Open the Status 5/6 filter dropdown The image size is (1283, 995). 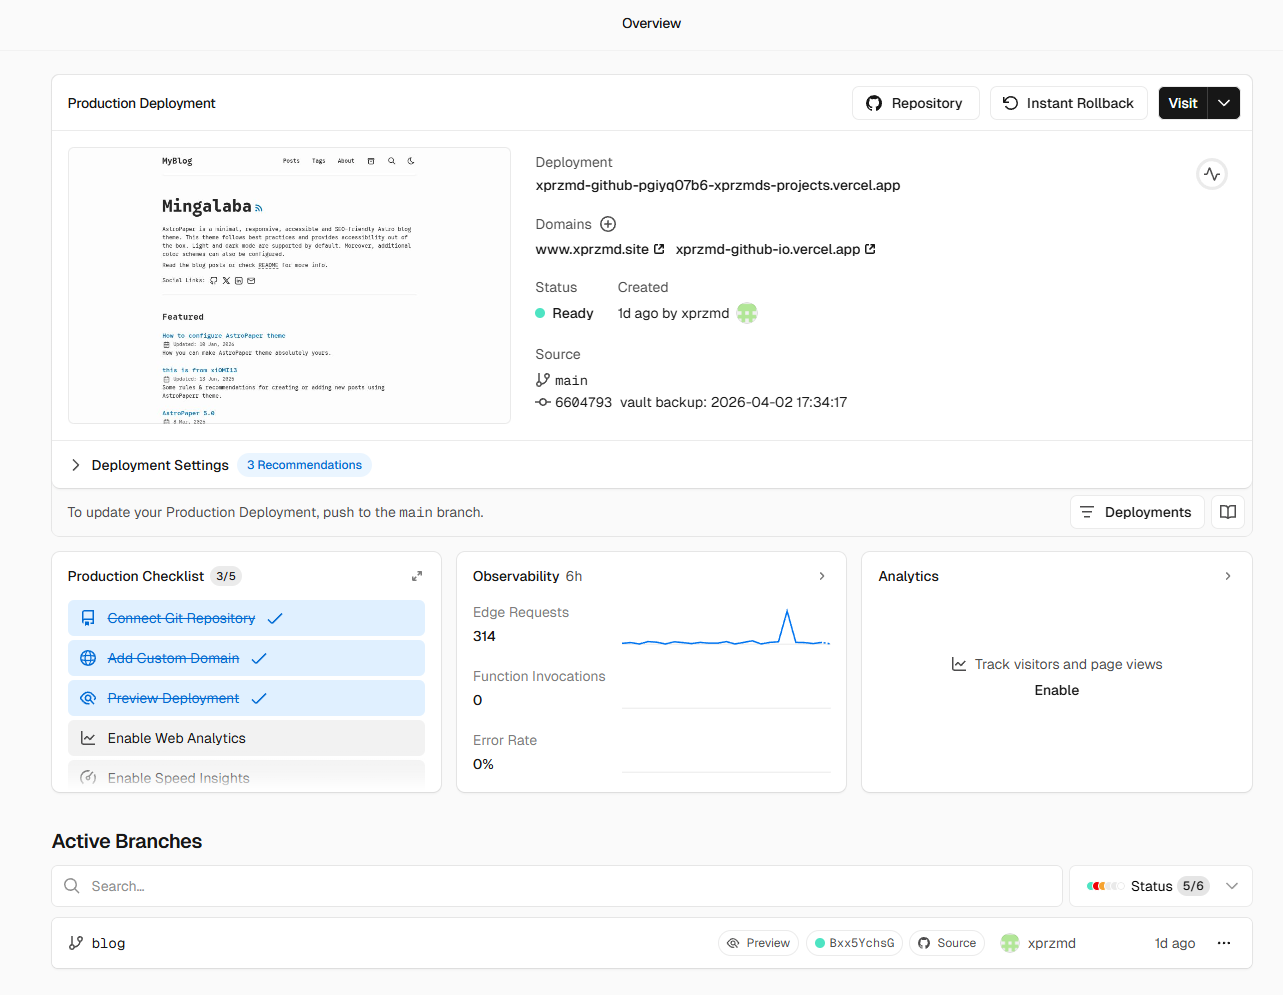(1161, 886)
